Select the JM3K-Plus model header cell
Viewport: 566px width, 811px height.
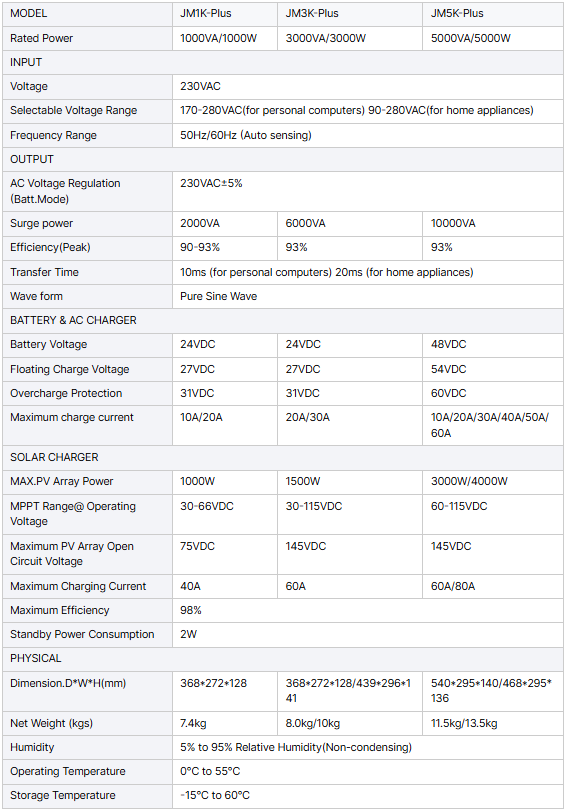click(350, 13)
